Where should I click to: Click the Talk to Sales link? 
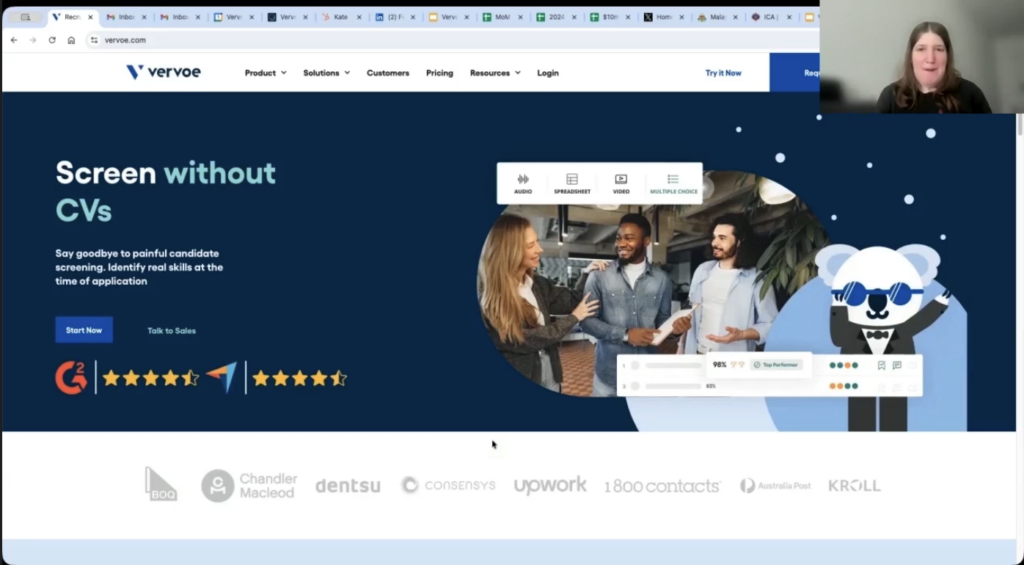coord(172,330)
